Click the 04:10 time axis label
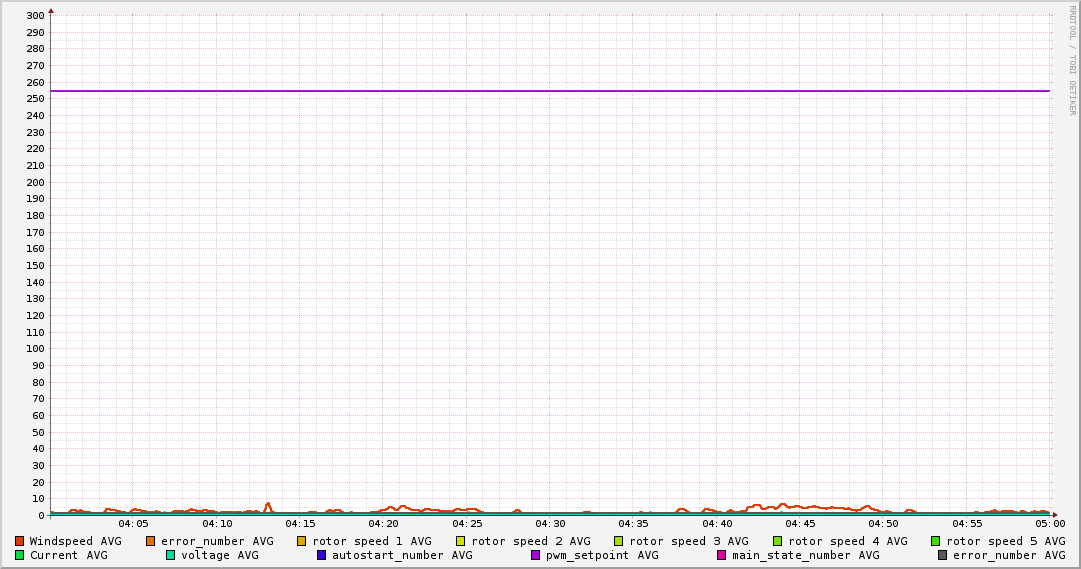The width and height of the screenshot is (1081, 569). tap(217, 524)
